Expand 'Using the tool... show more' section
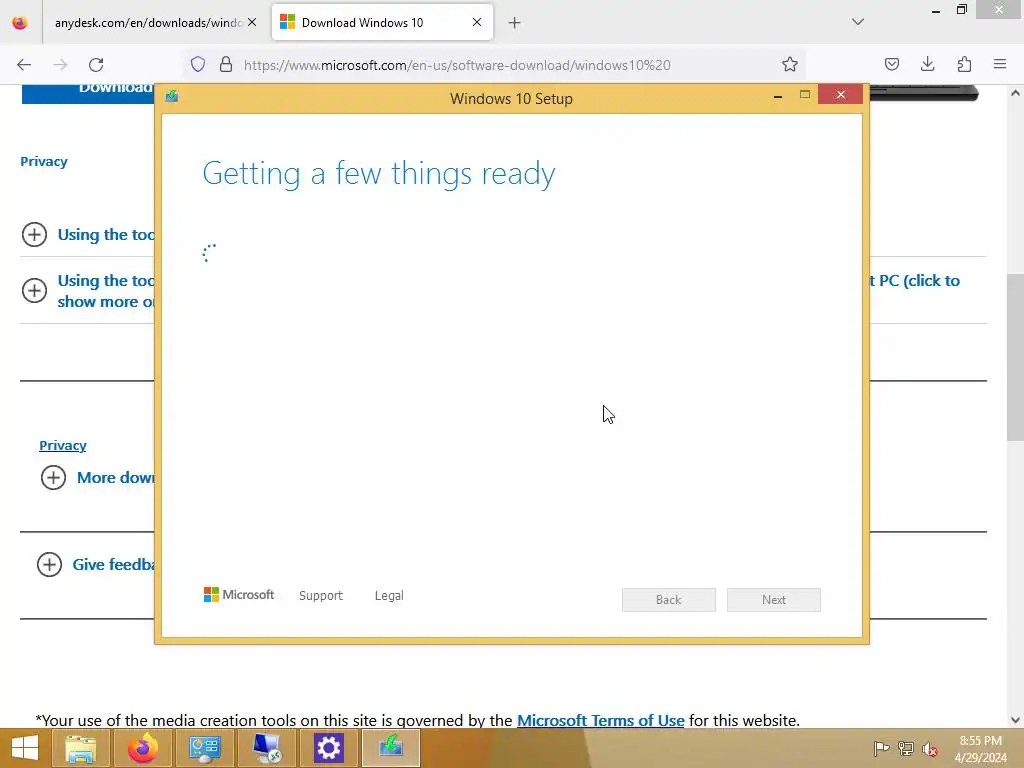1024x768 pixels. coord(34,291)
